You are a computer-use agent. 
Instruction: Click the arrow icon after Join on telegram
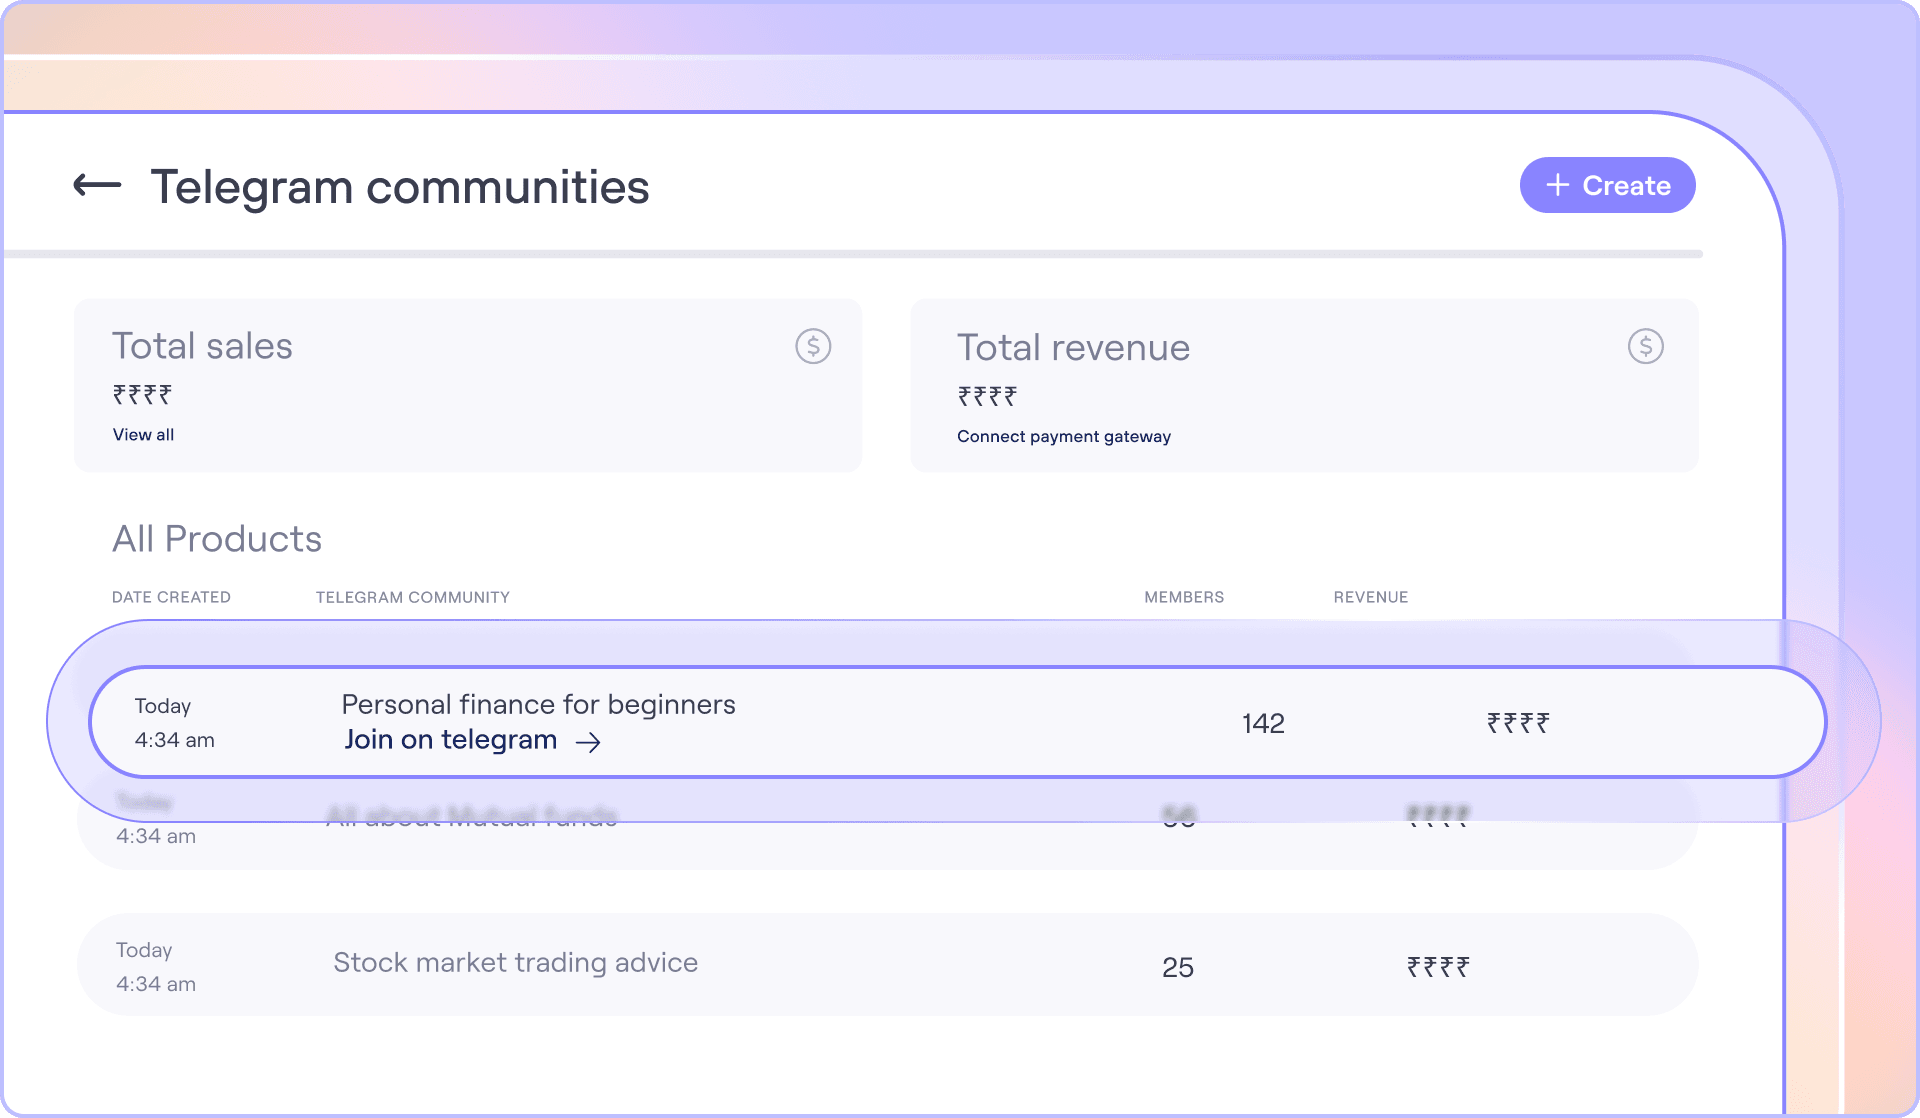(588, 742)
